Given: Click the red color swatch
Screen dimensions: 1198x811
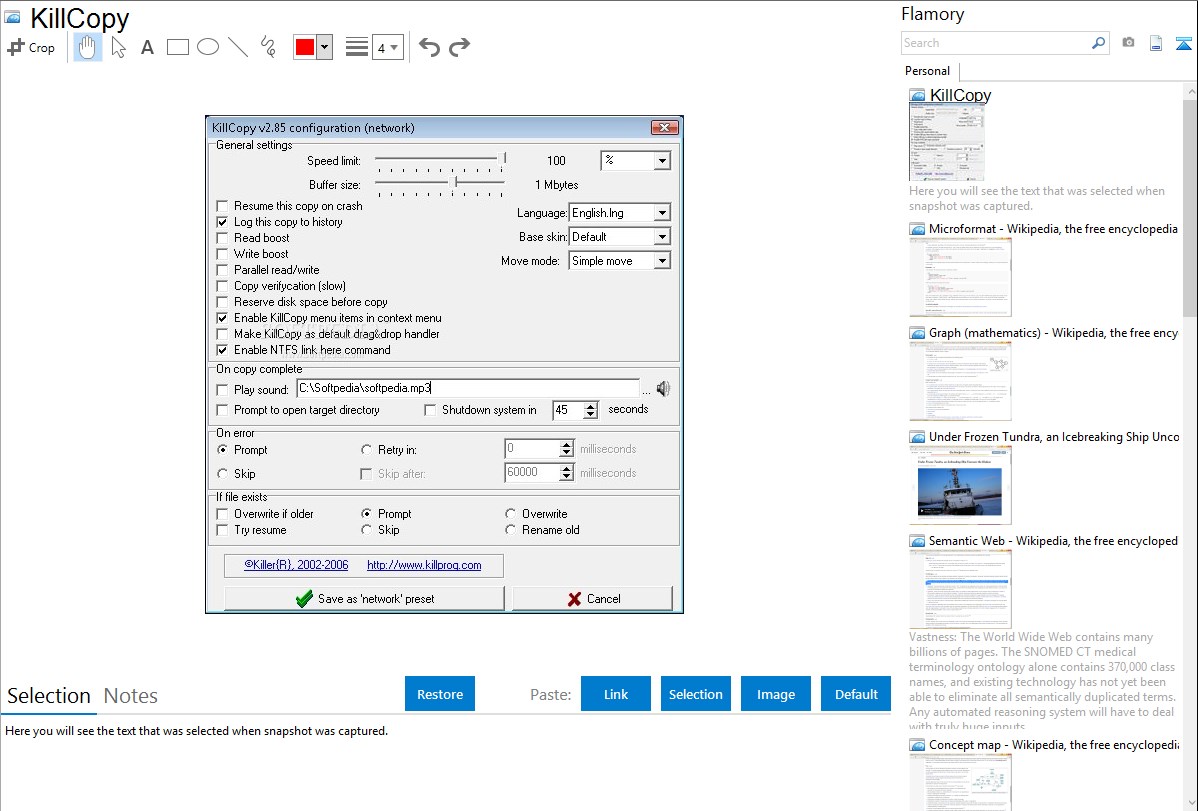Looking at the screenshot, I should [305, 47].
